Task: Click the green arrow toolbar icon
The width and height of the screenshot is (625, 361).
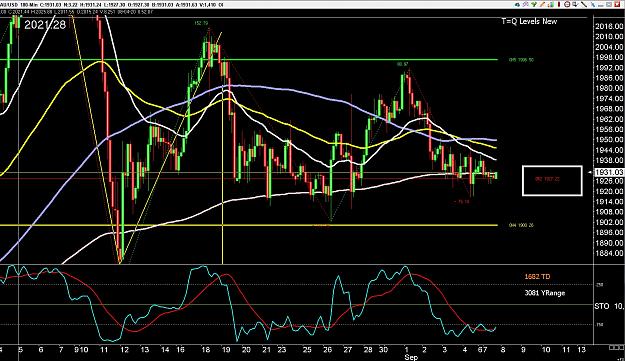Action: [534, 4]
